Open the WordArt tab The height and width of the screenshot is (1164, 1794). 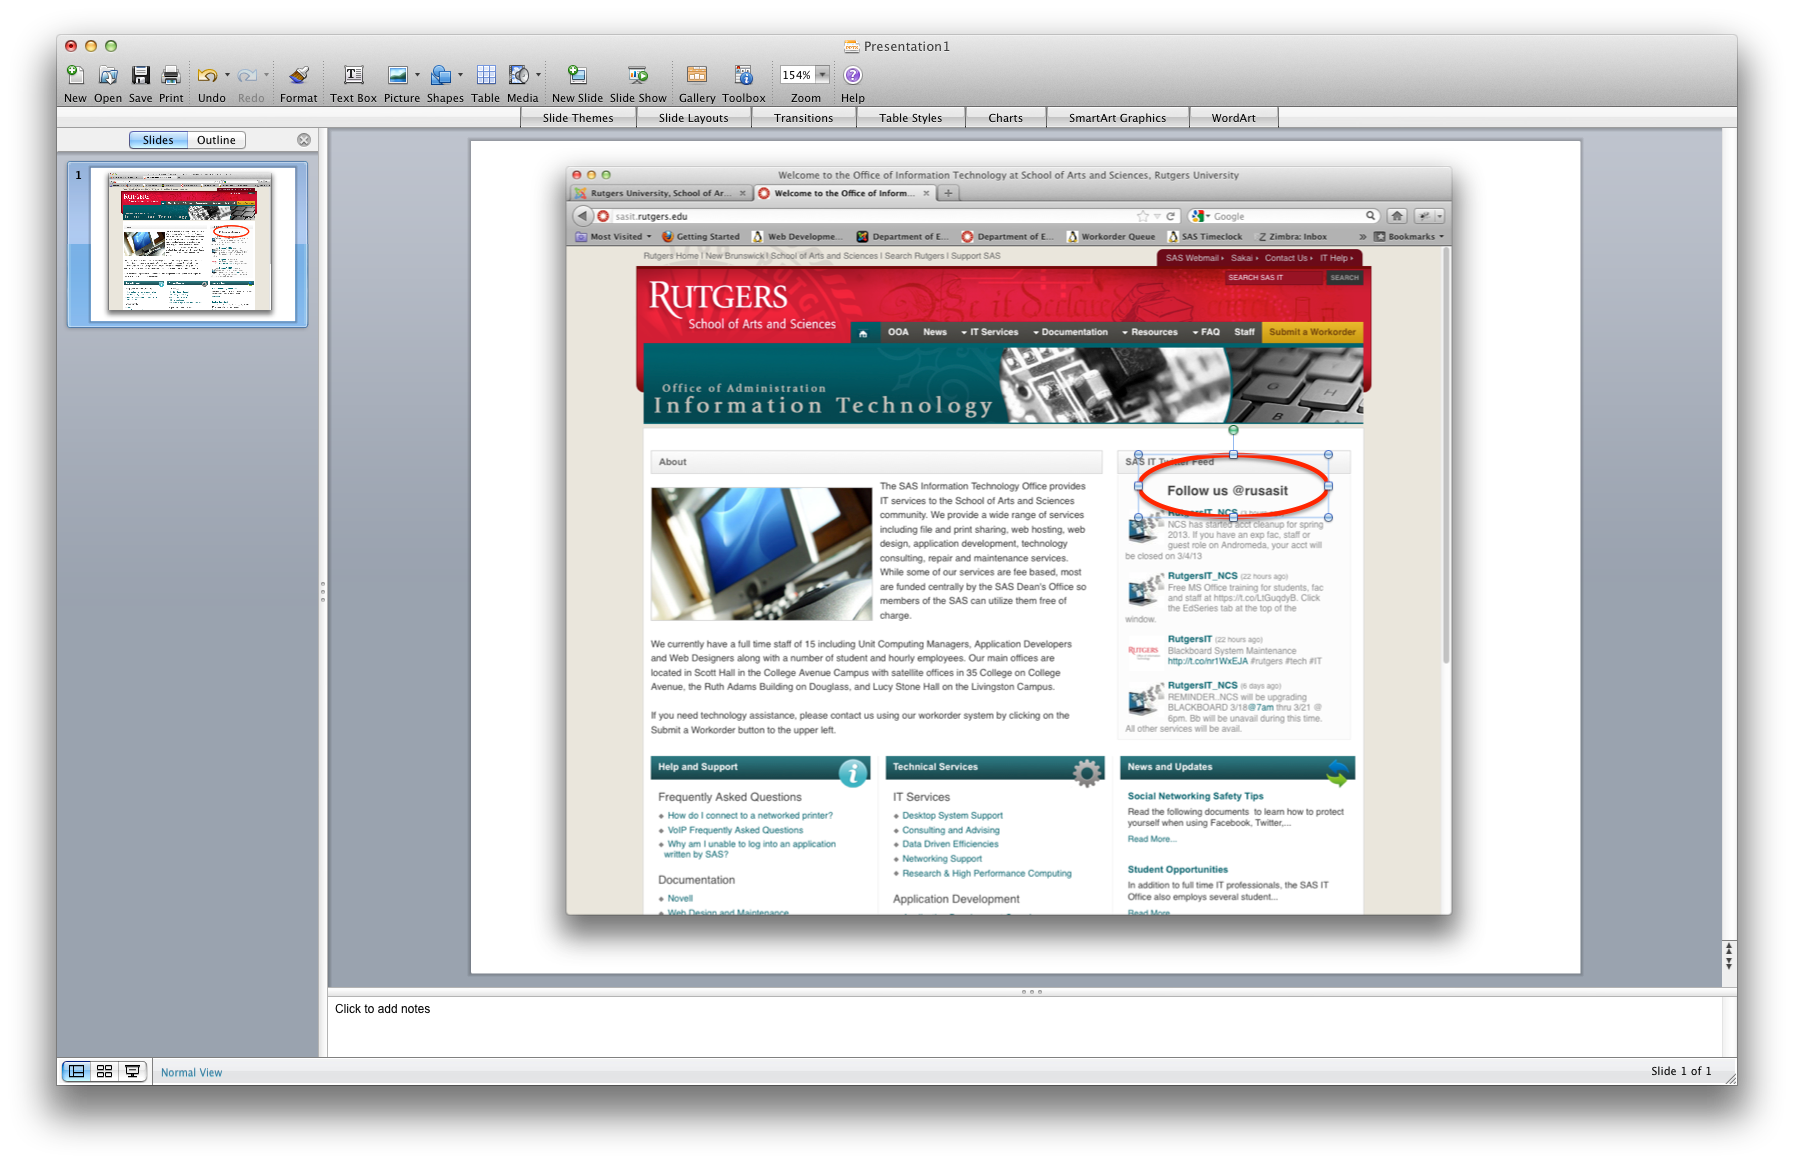click(1234, 118)
